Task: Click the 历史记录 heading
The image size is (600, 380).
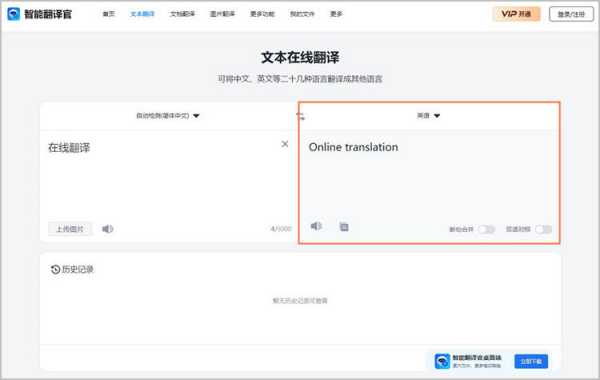Action: 78,269
